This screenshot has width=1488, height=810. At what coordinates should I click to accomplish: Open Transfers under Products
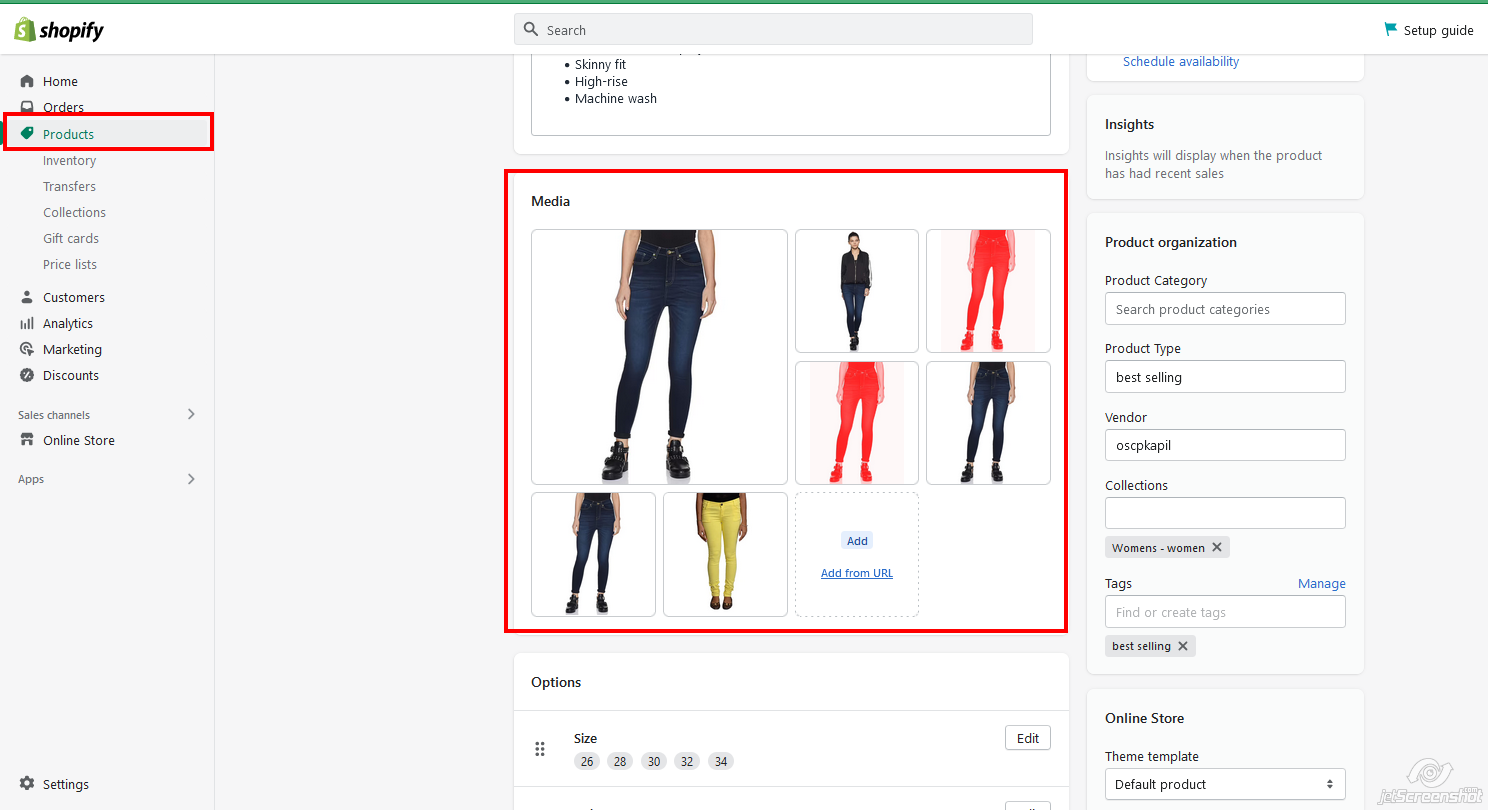[x=70, y=186]
